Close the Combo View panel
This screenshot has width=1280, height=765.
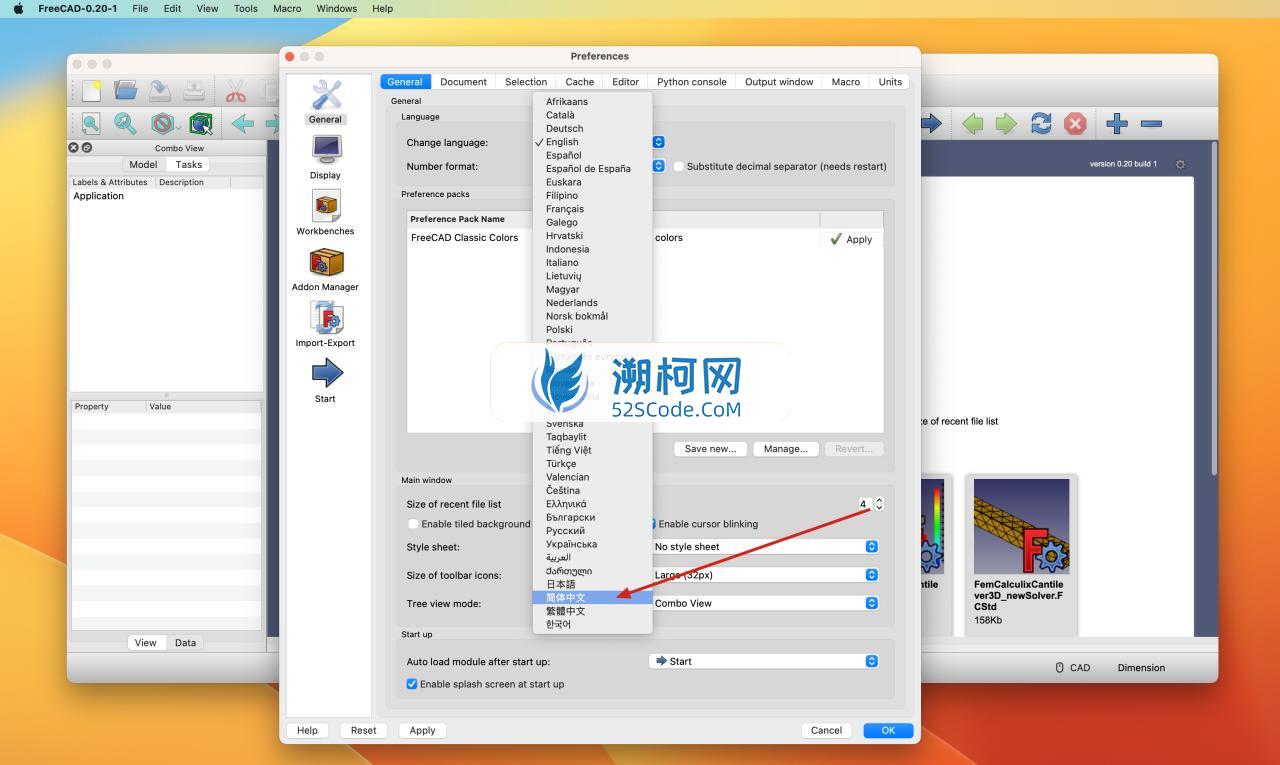pyautogui.click(x=73, y=148)
